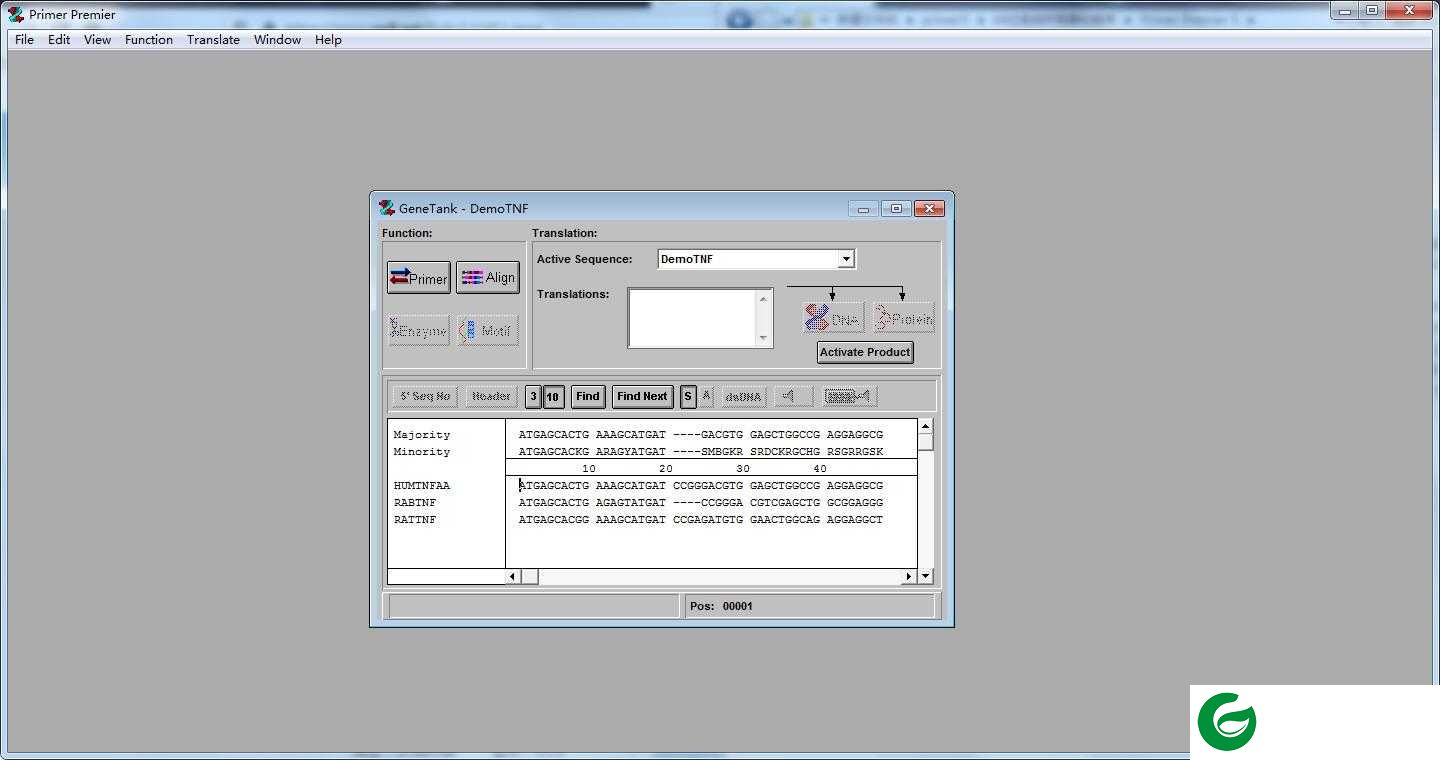The height and width of the screenshot is (760, 1440).
Task: Click the Translations list scroll down arrow
Action: tap(764, 338)
